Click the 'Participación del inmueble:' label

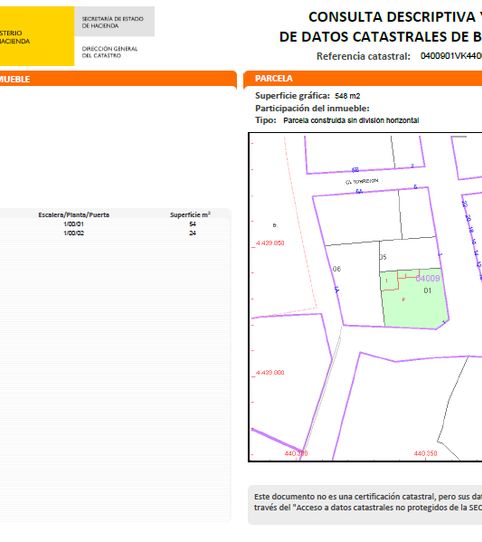point(312,108)
